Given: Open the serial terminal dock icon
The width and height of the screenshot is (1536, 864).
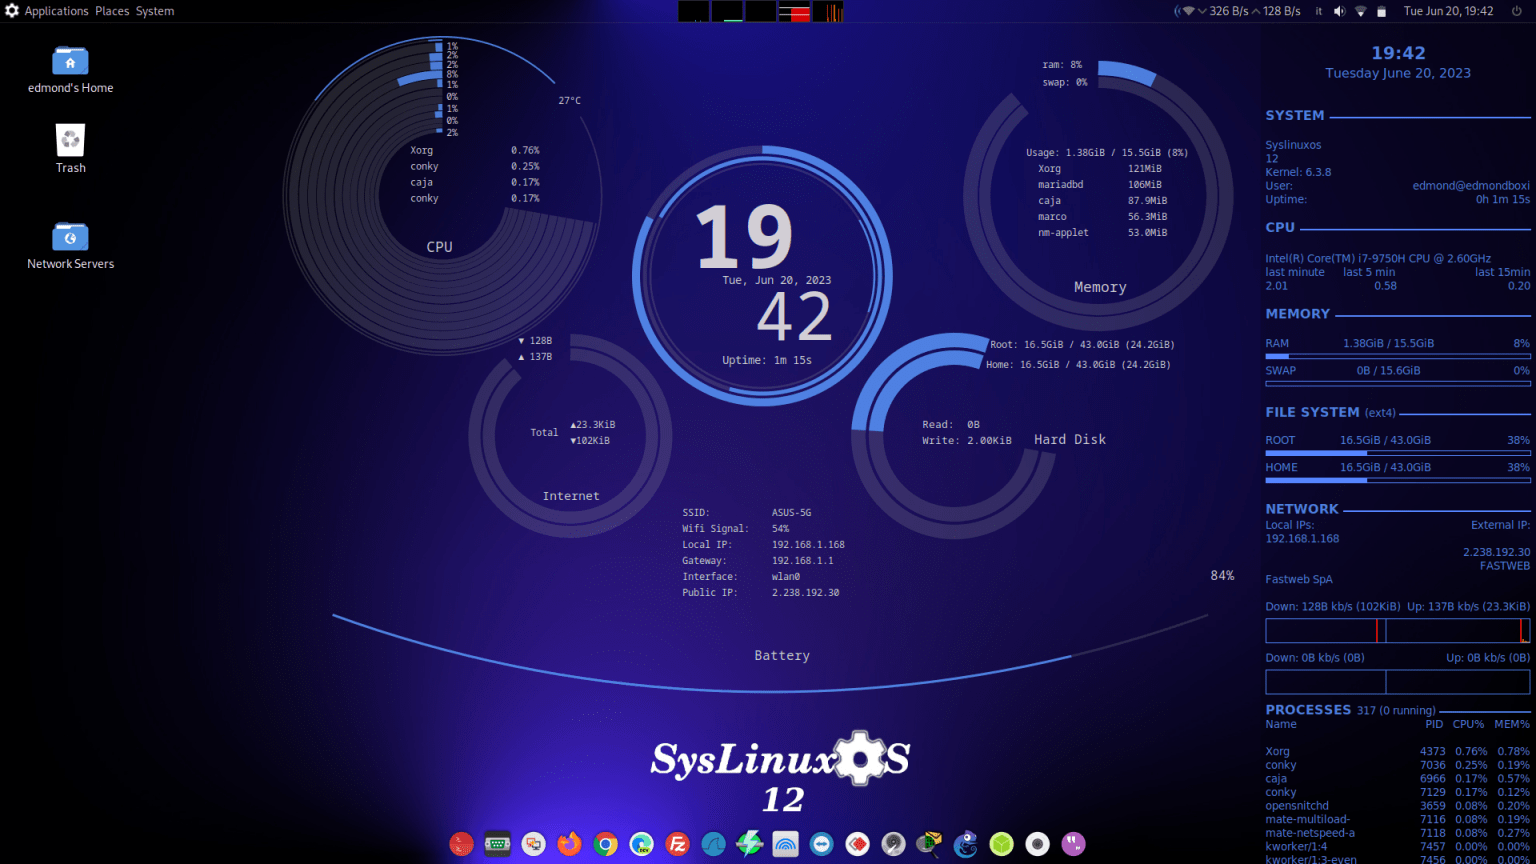Looking at the screenshot, I should coord(496,843).
